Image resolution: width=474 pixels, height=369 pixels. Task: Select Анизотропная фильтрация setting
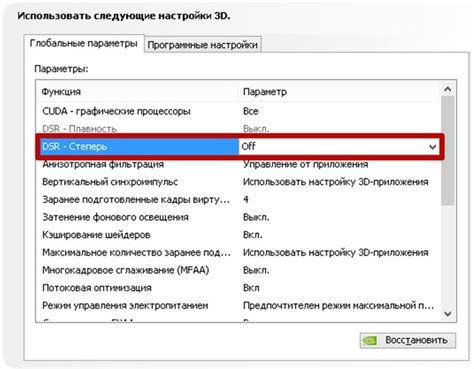[x=239, y=164]
